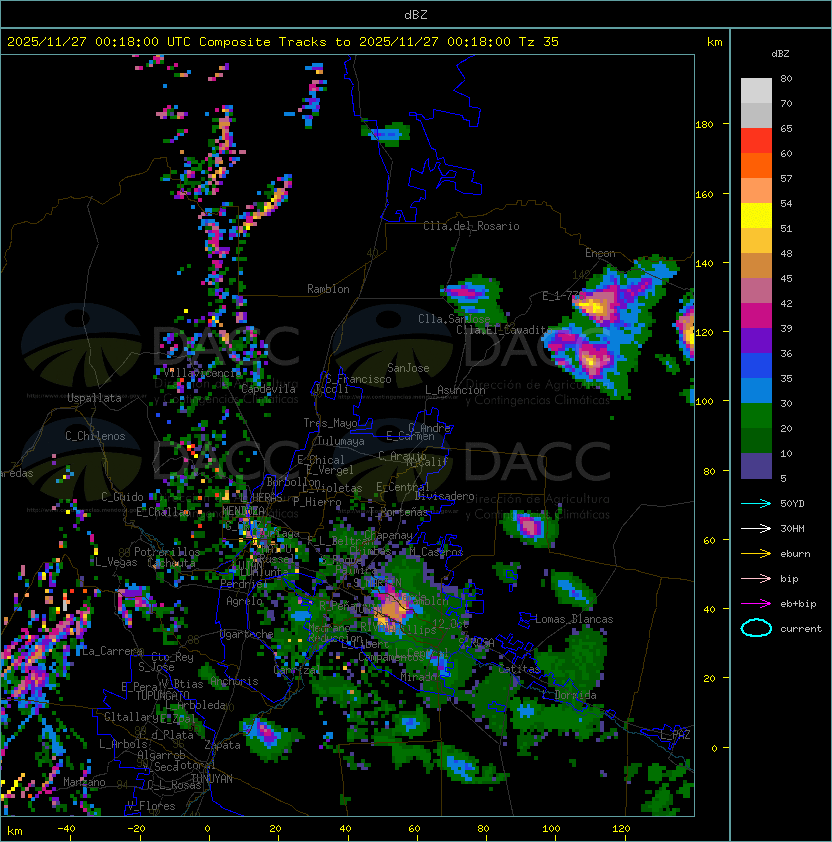832x842 pixels.
Task: Click the Uspallata place label
Action: pyautogui.click(x=94, y=398)
